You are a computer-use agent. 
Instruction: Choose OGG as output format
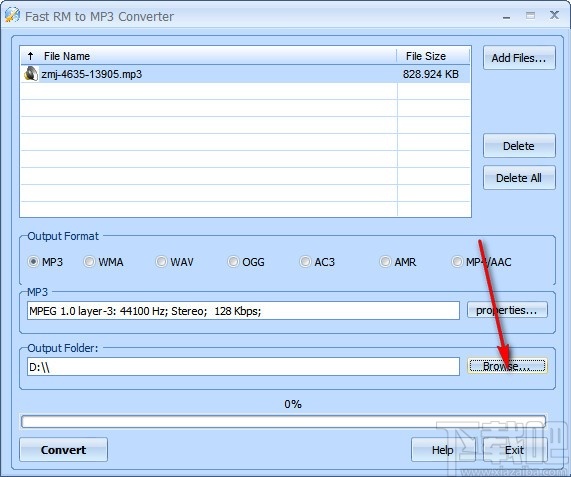233,261
